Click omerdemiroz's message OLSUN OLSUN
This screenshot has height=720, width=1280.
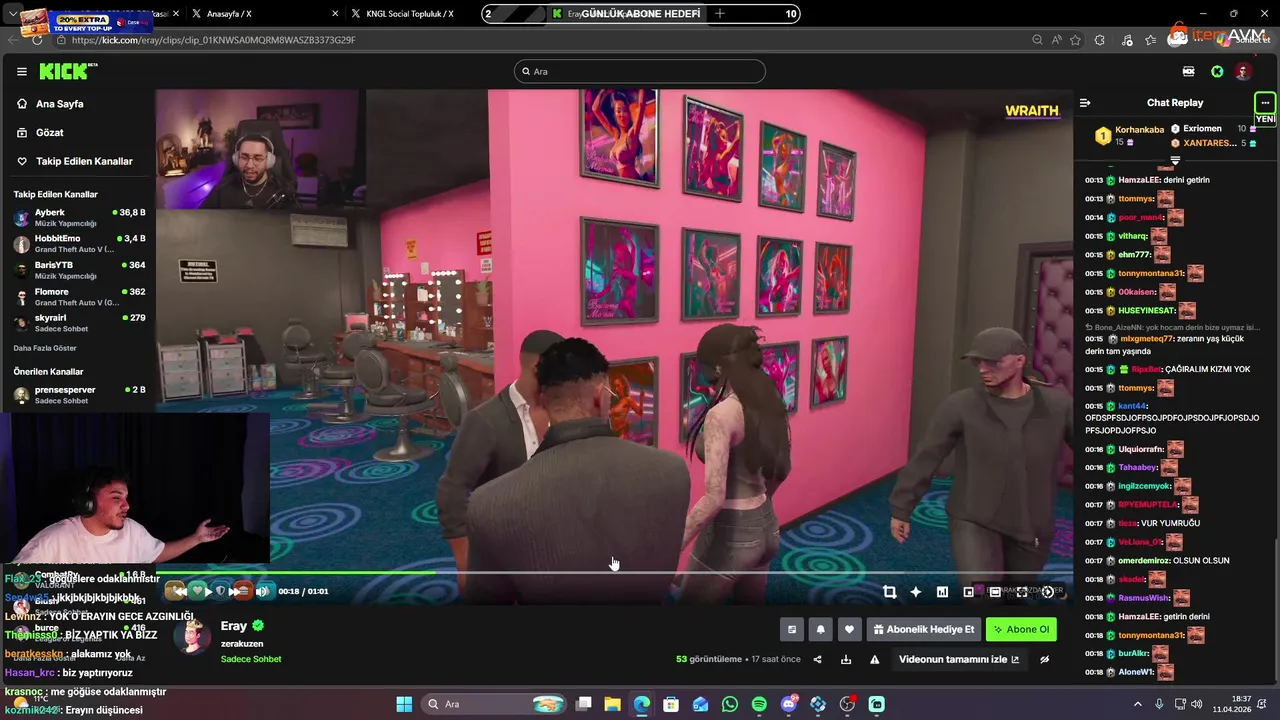click(x=1201, y=561)
